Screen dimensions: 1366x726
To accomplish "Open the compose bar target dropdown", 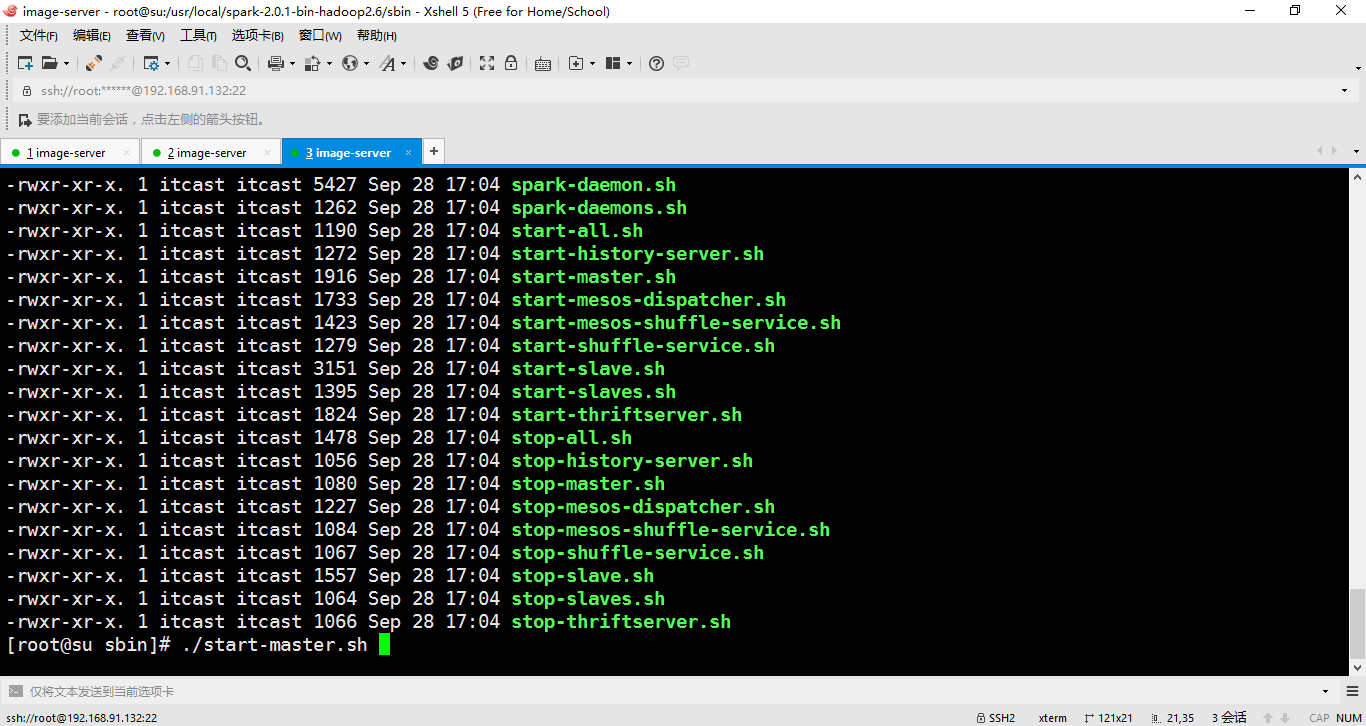I will pos(1326,691).
